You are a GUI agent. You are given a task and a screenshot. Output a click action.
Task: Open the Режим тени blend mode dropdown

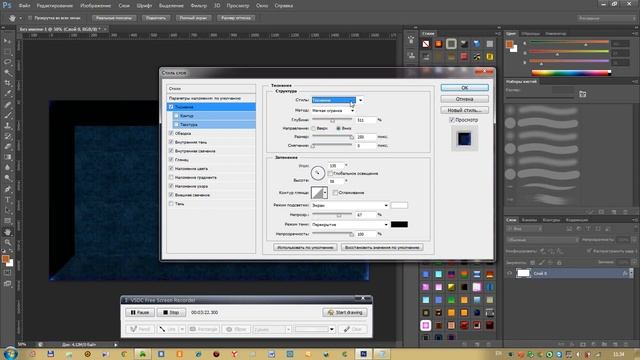click(350, 224)
